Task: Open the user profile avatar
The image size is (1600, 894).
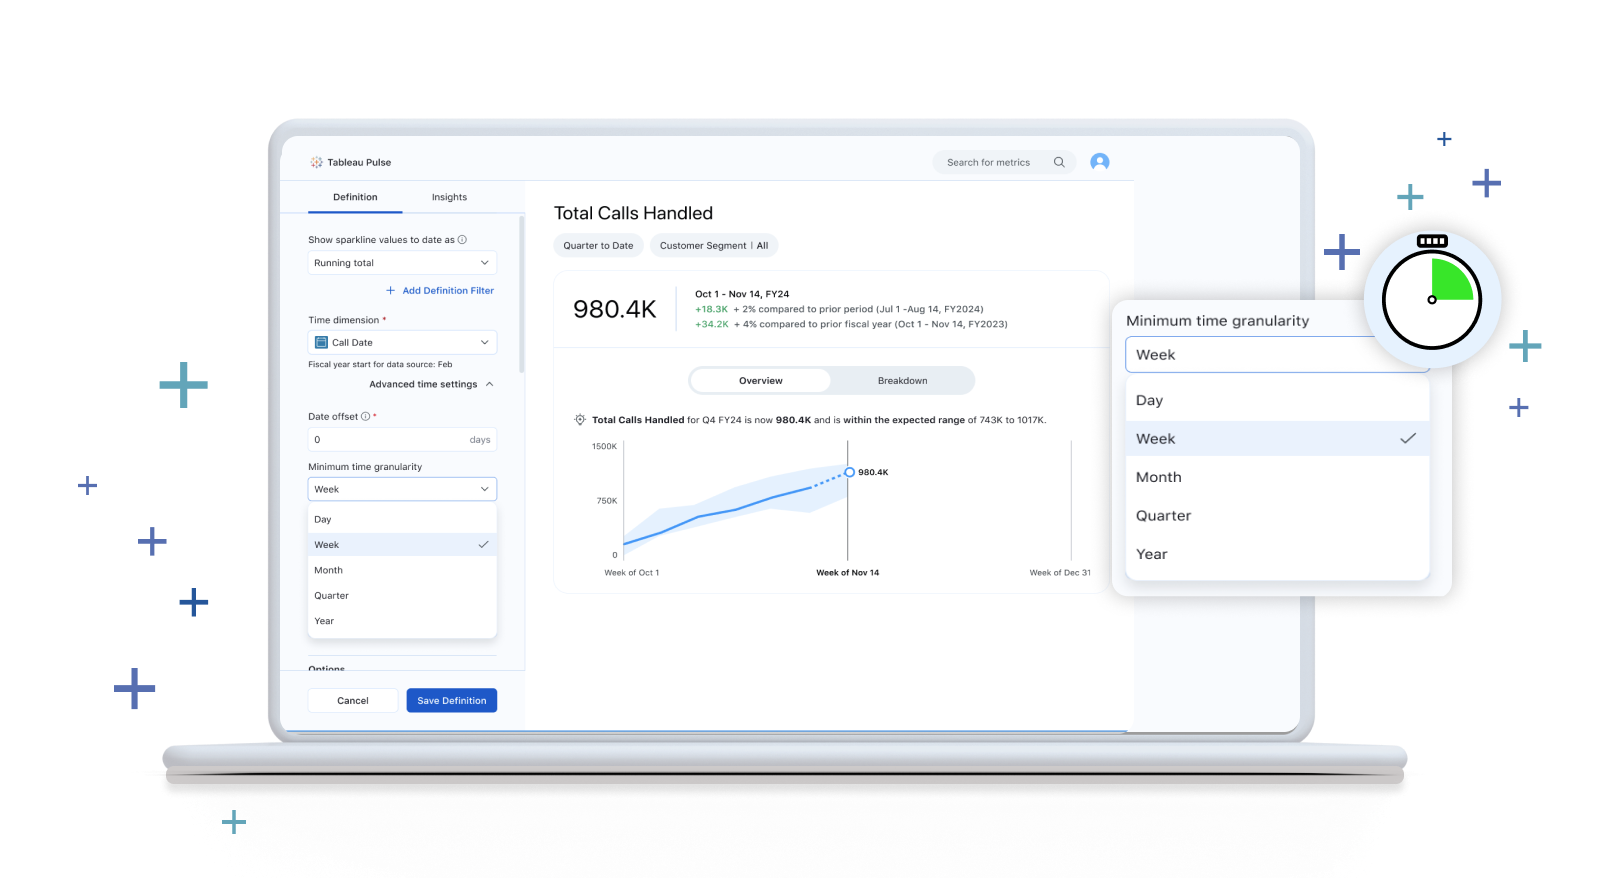Action: 1100,162
